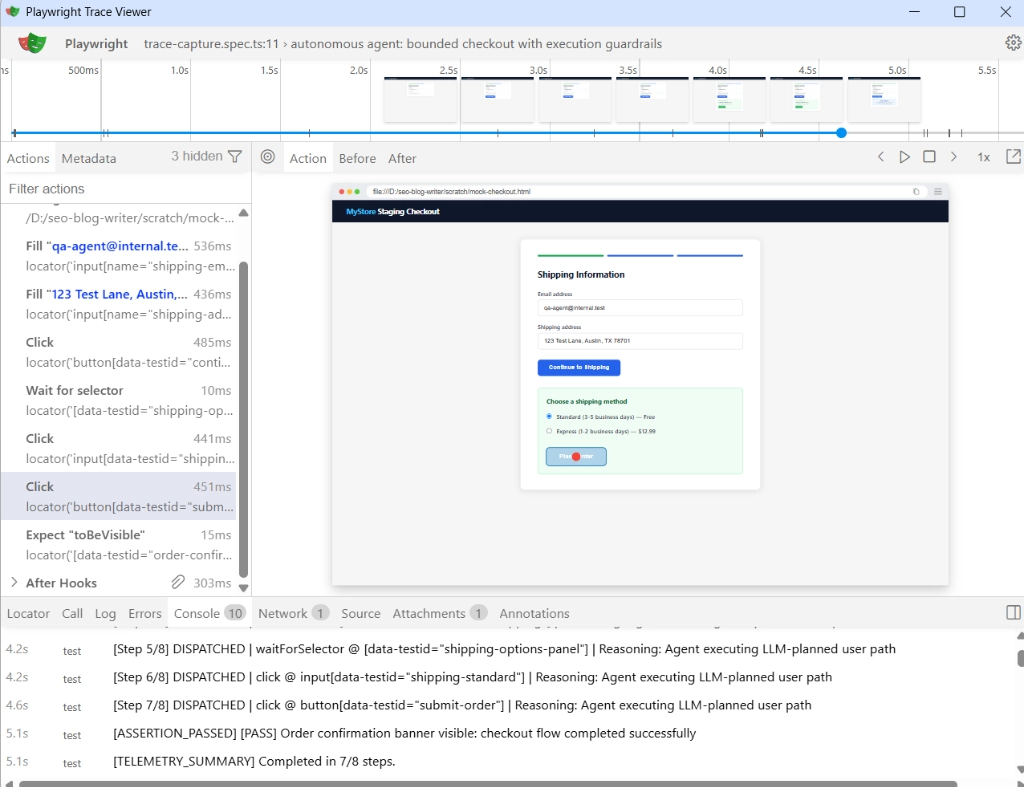The image size is (1024, 787).
Task: Show the After snapshot tab
Action: click(402, 158)
